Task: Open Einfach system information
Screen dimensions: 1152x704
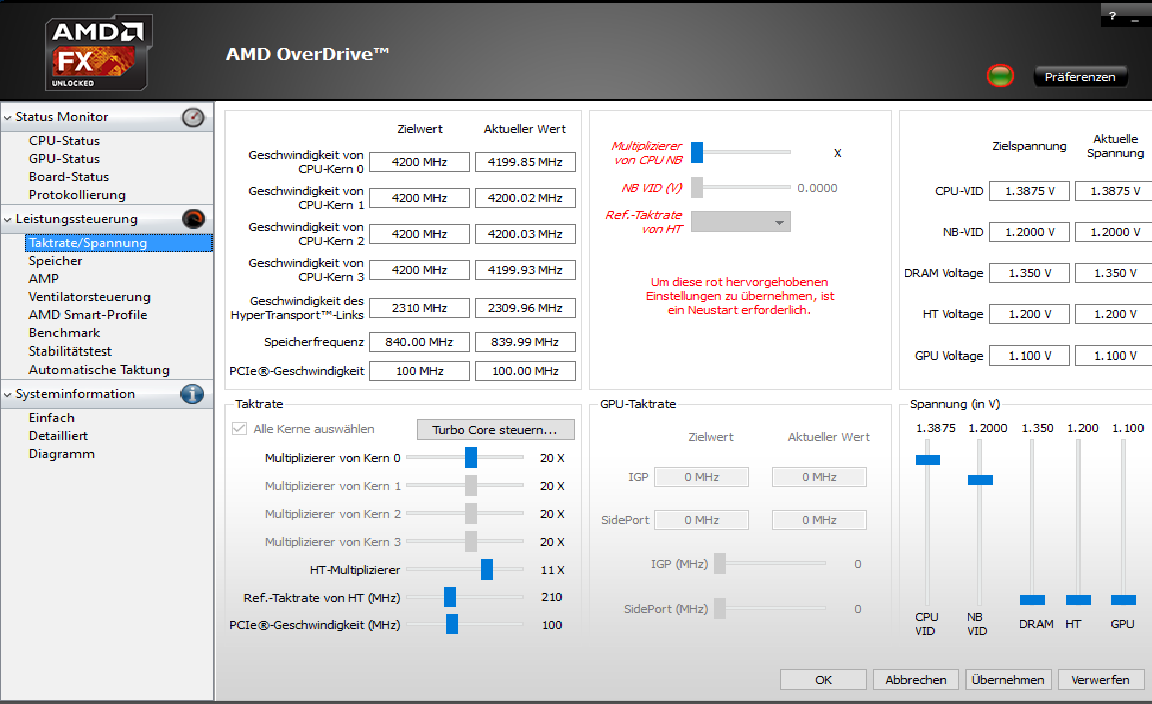Action: [51, 417]
